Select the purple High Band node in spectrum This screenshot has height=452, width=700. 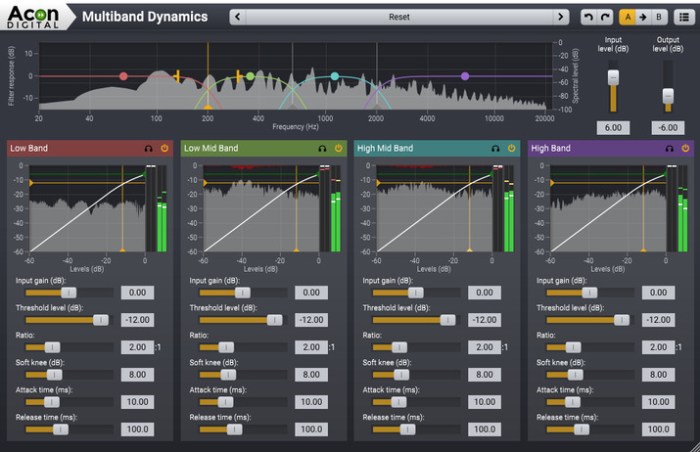(x=465, y=76)
